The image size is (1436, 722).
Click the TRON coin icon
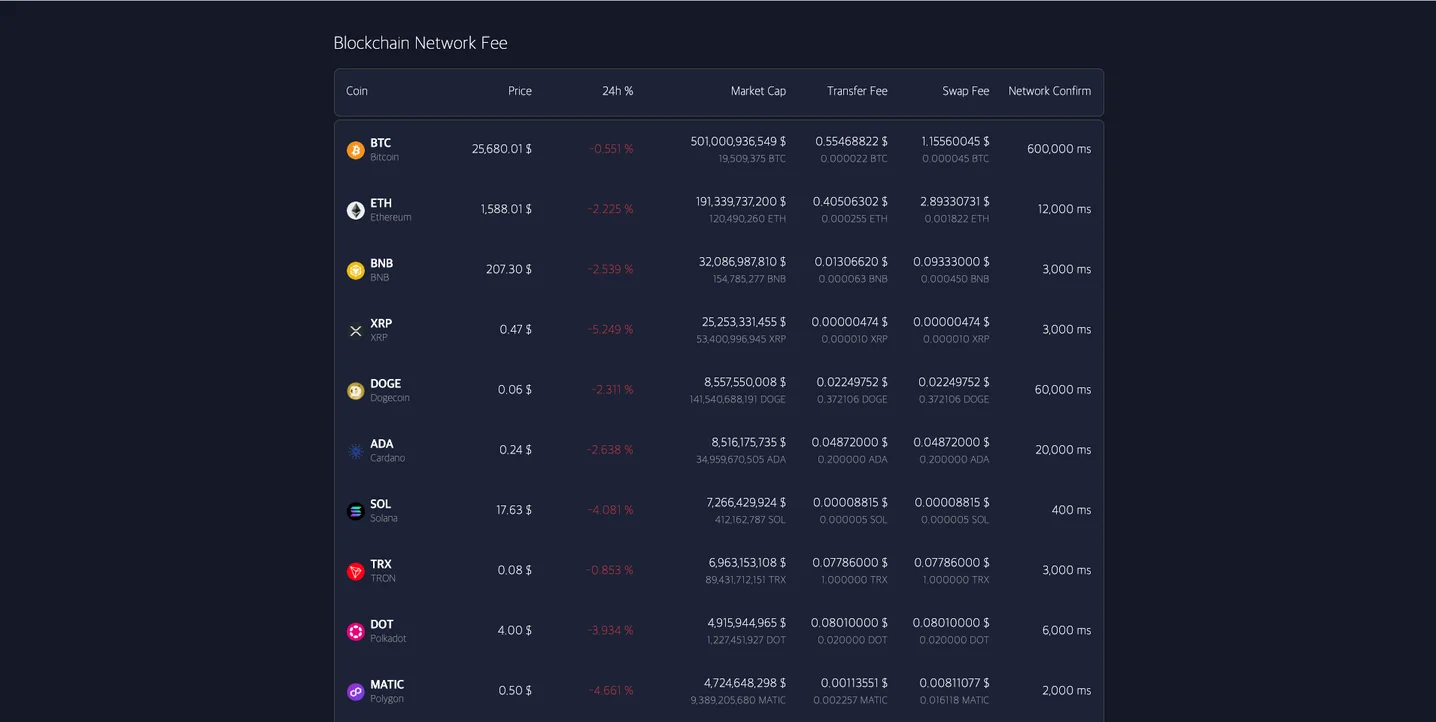355,571
